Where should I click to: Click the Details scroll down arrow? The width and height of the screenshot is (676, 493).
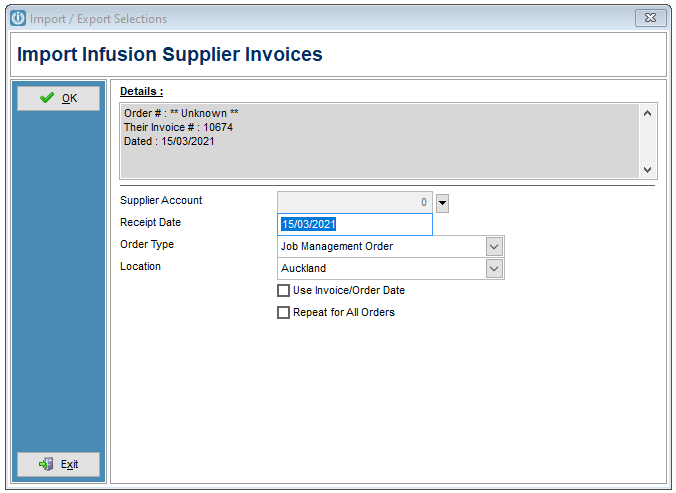tap(647, 169)
